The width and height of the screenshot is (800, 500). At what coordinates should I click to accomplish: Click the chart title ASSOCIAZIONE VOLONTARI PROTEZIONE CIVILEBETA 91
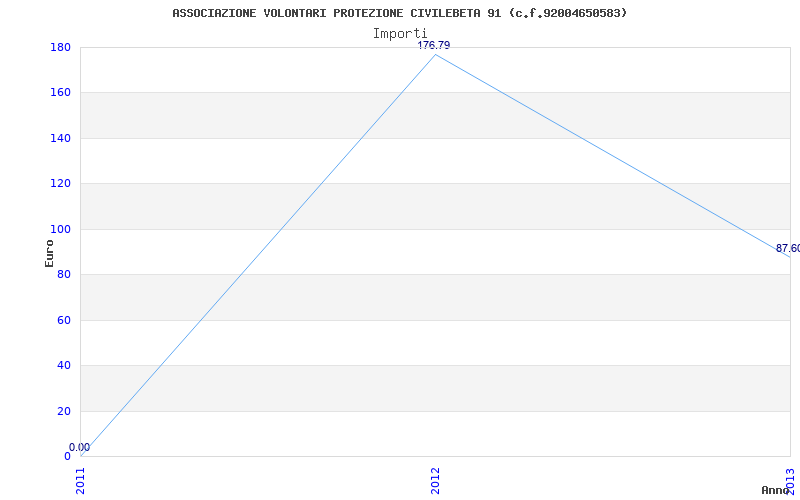tap(399, 13)
